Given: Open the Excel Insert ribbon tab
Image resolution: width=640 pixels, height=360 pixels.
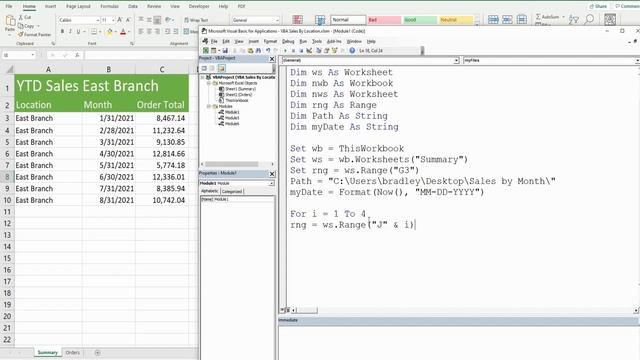Looking at the screenshot, I should click(50, 7).
